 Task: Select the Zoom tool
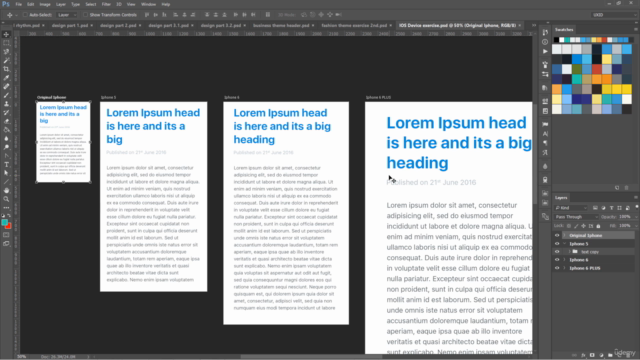(x=6, y=199)
